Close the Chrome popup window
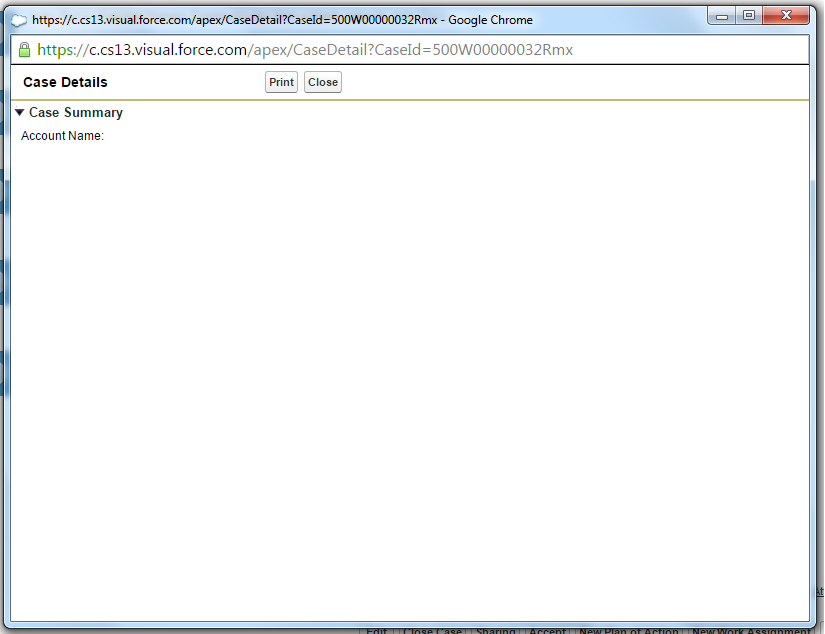Image resolution: width=825 pixels, height=634 pixels. tap(786, 16)
